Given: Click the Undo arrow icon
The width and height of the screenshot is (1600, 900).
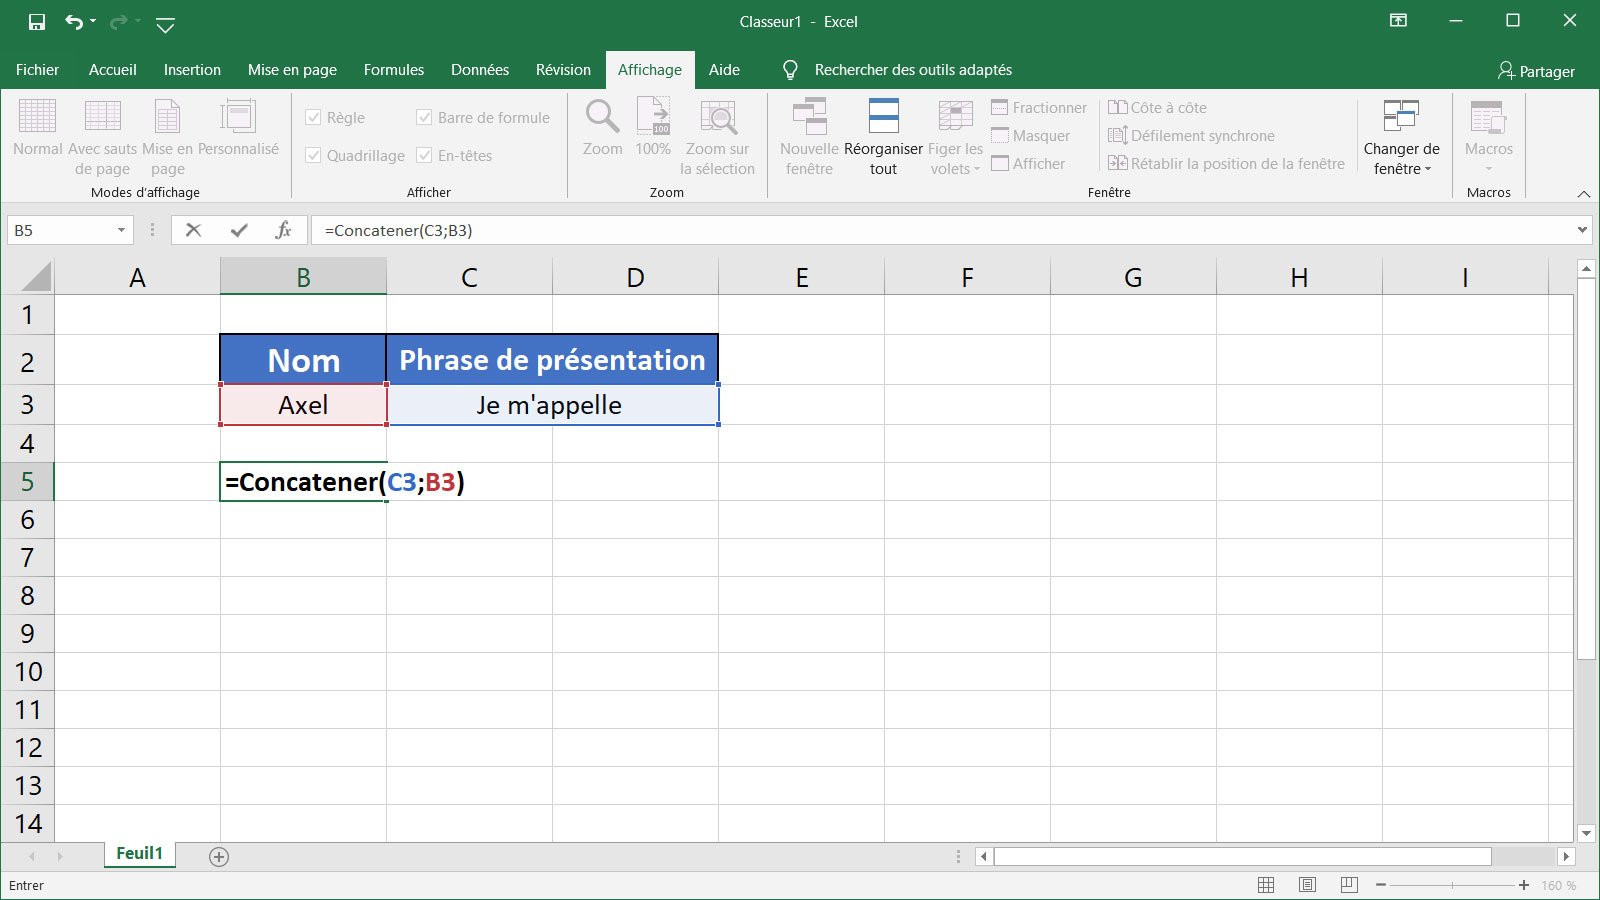Looking at the screenshot, I should pos(73,21).
